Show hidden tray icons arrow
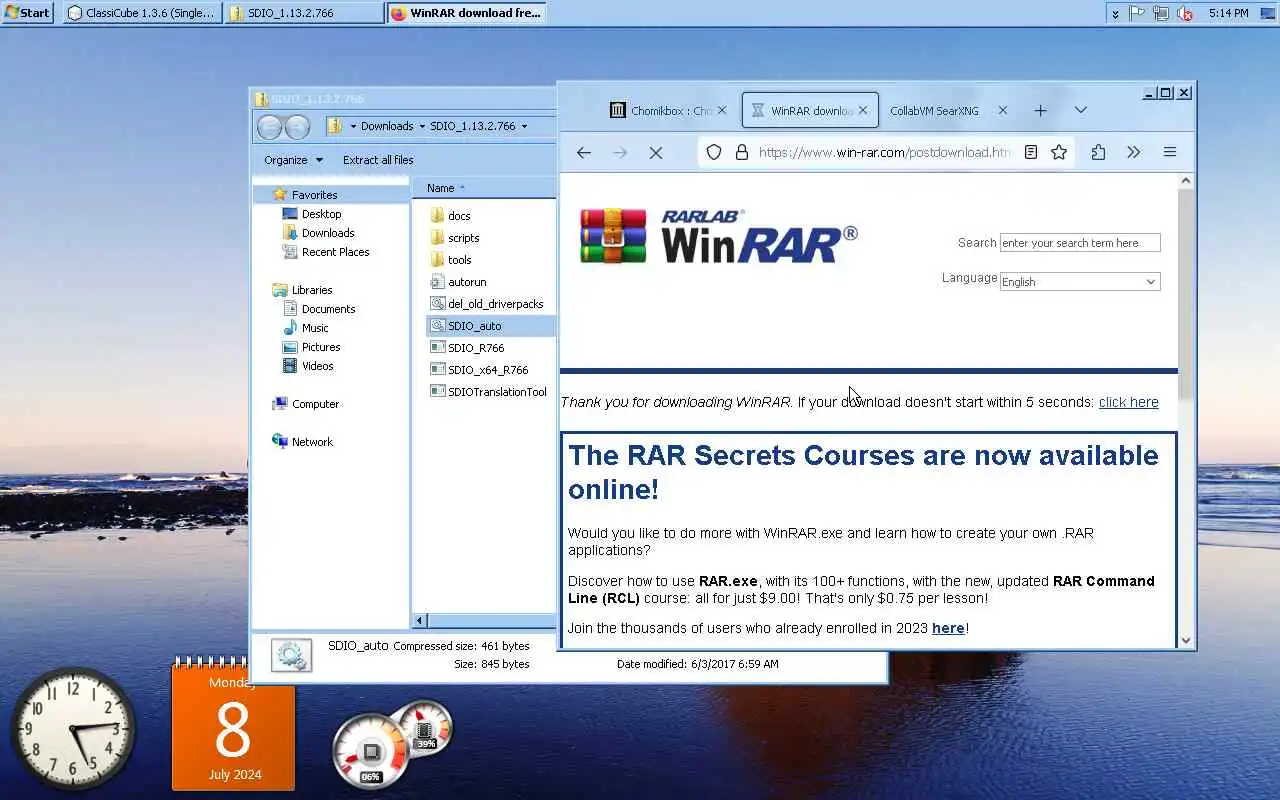This screenshot has height=800, width=1280. (x=1115, y=13)
